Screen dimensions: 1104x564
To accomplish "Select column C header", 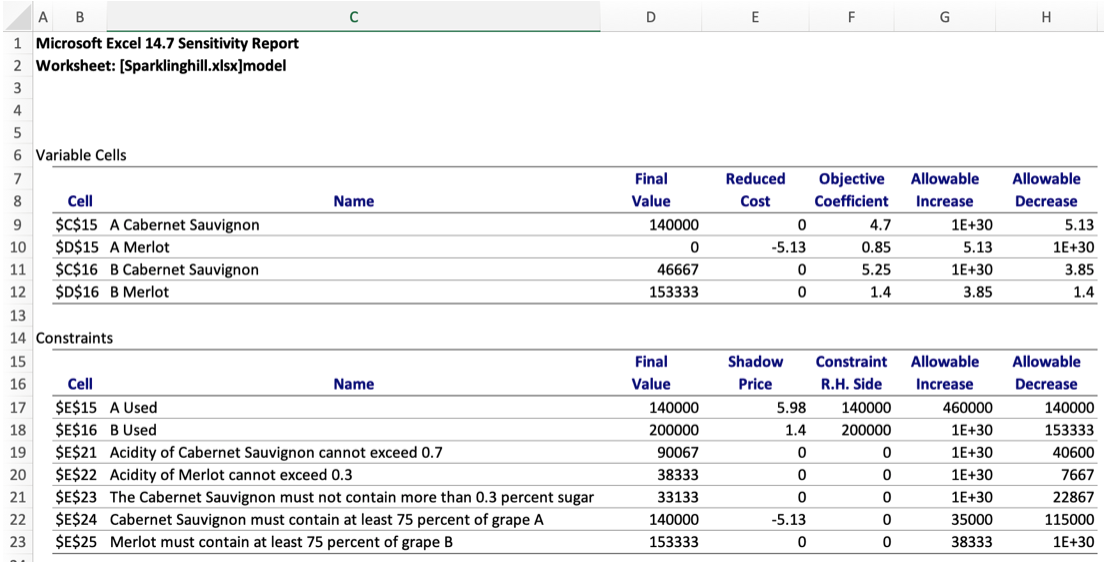I will [353, 17].
